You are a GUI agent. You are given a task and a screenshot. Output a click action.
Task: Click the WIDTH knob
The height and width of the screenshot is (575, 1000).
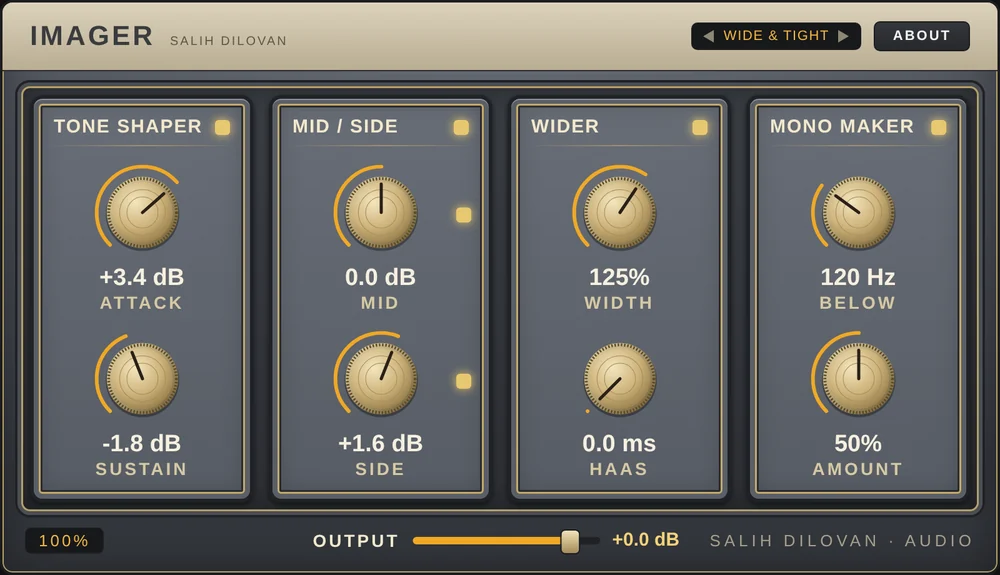[x=619, y=213]
